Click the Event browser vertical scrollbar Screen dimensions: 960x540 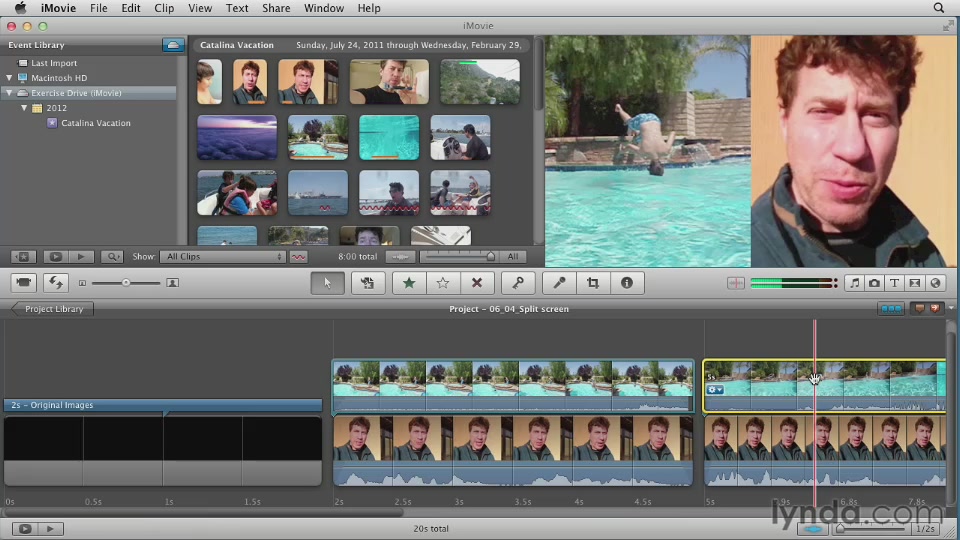click(x=538, y=77)
